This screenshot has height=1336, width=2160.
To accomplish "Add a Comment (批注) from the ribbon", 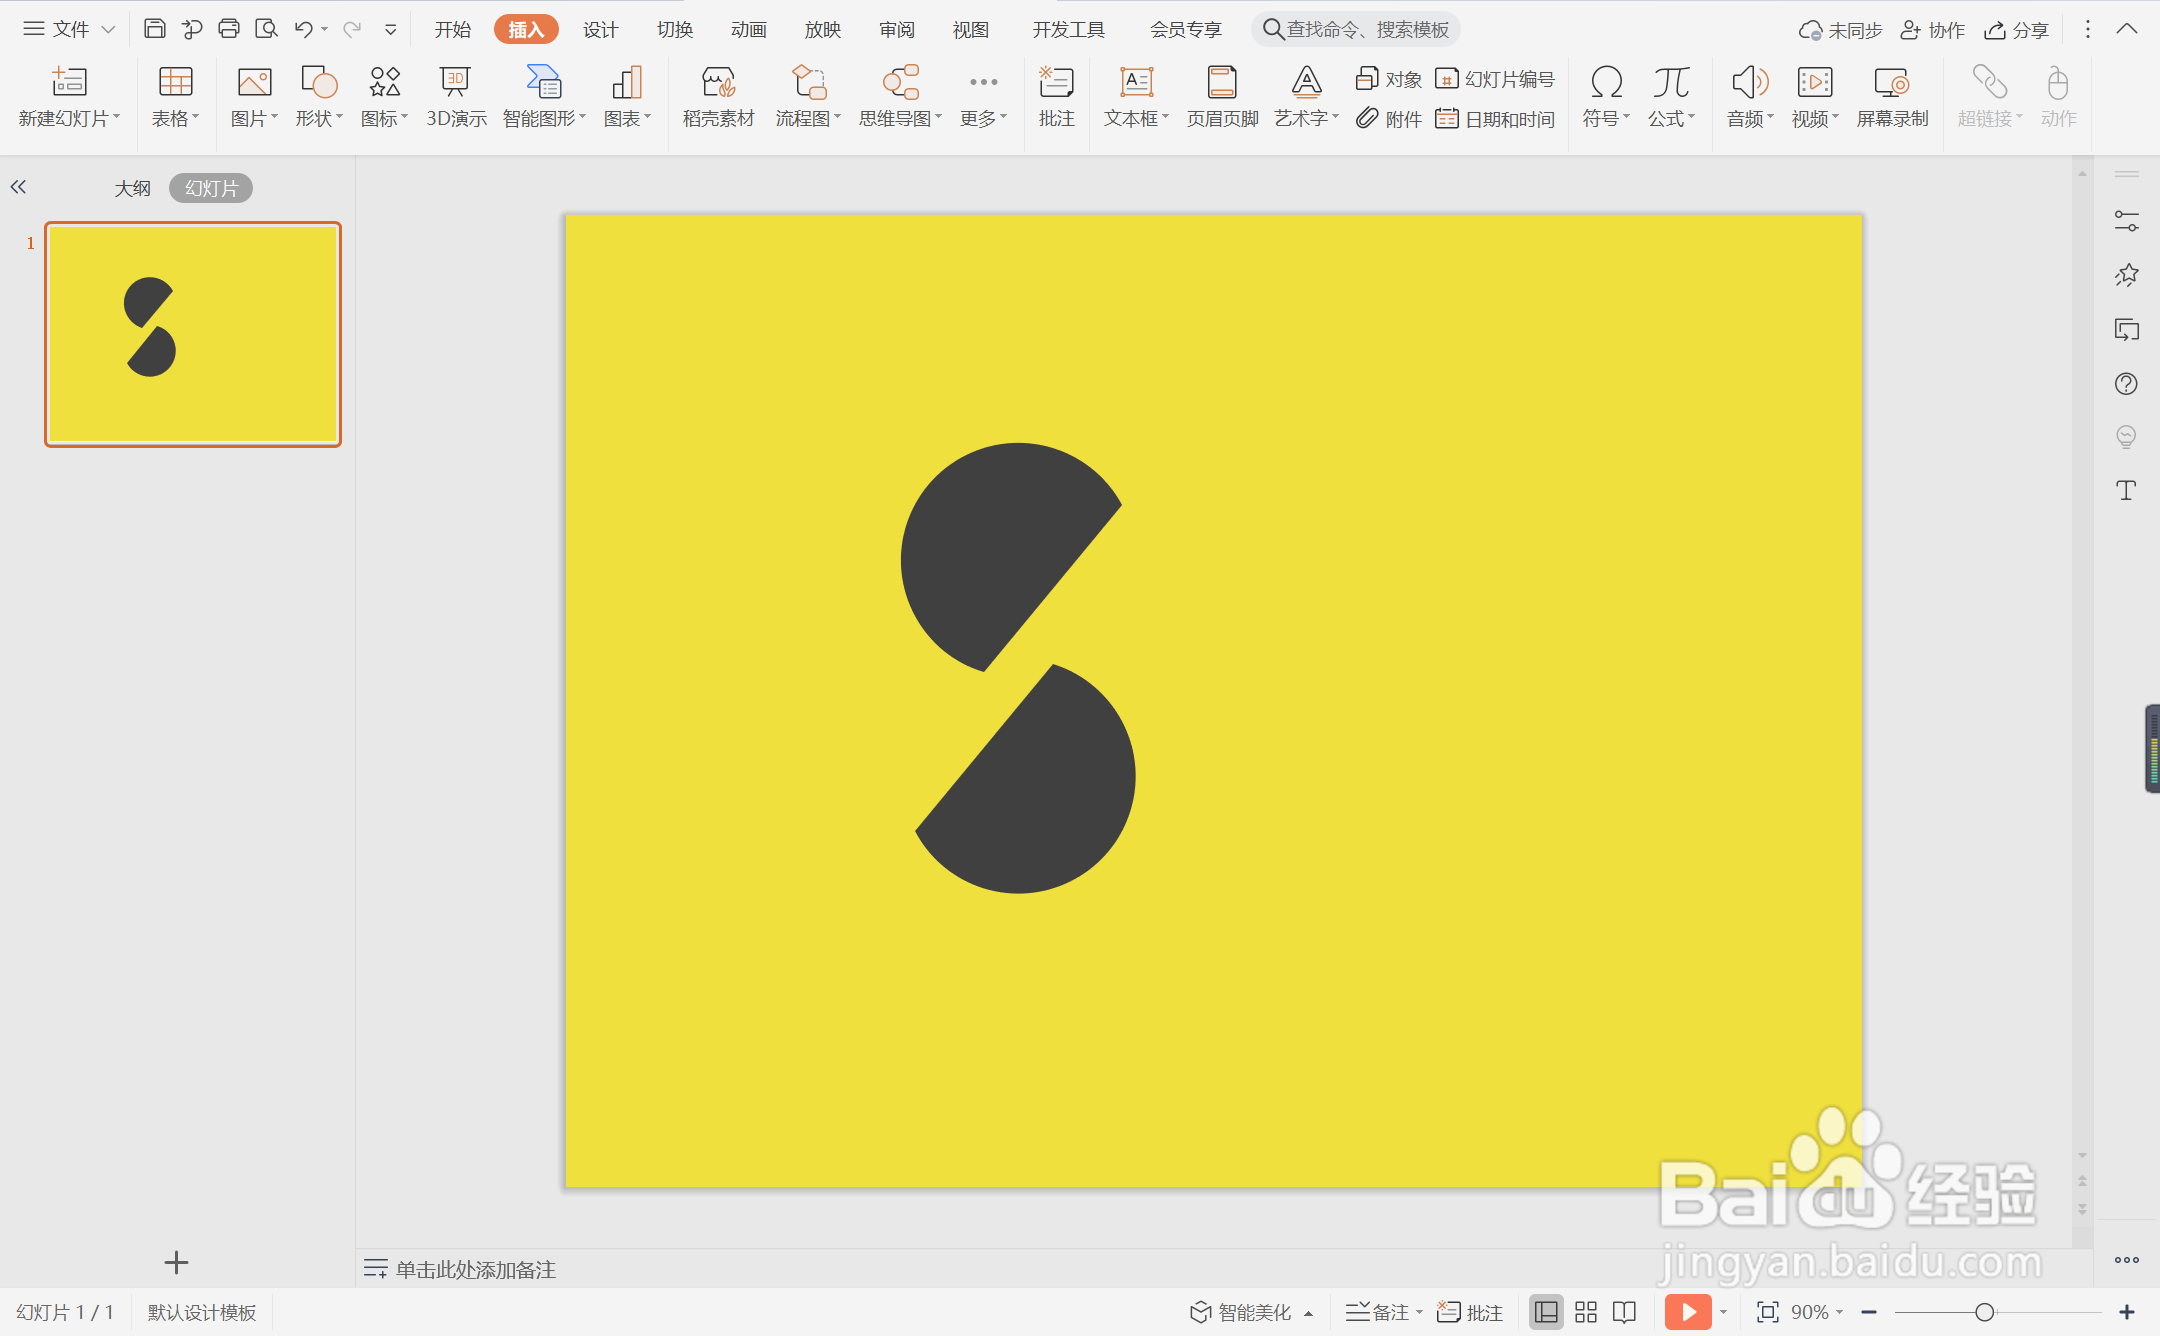I will (1056, 97).
